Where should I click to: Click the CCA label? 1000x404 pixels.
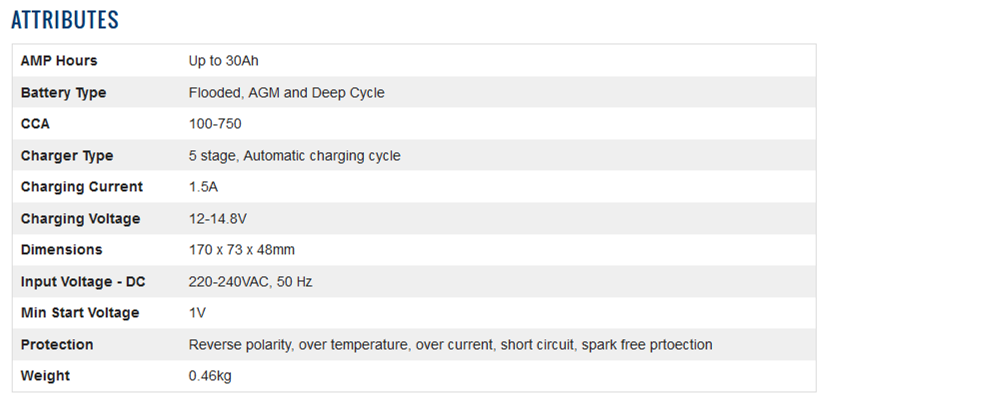pos(35,124)
